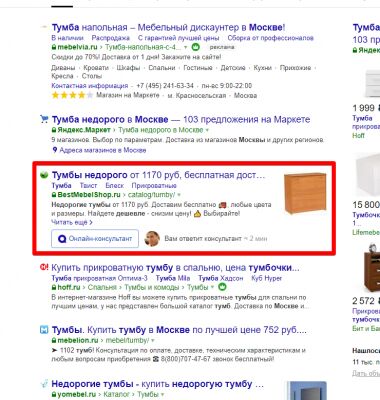Click the orange dresser thumbnail image
This screenshot has height=400, width=380.
[x=305, y=193]
